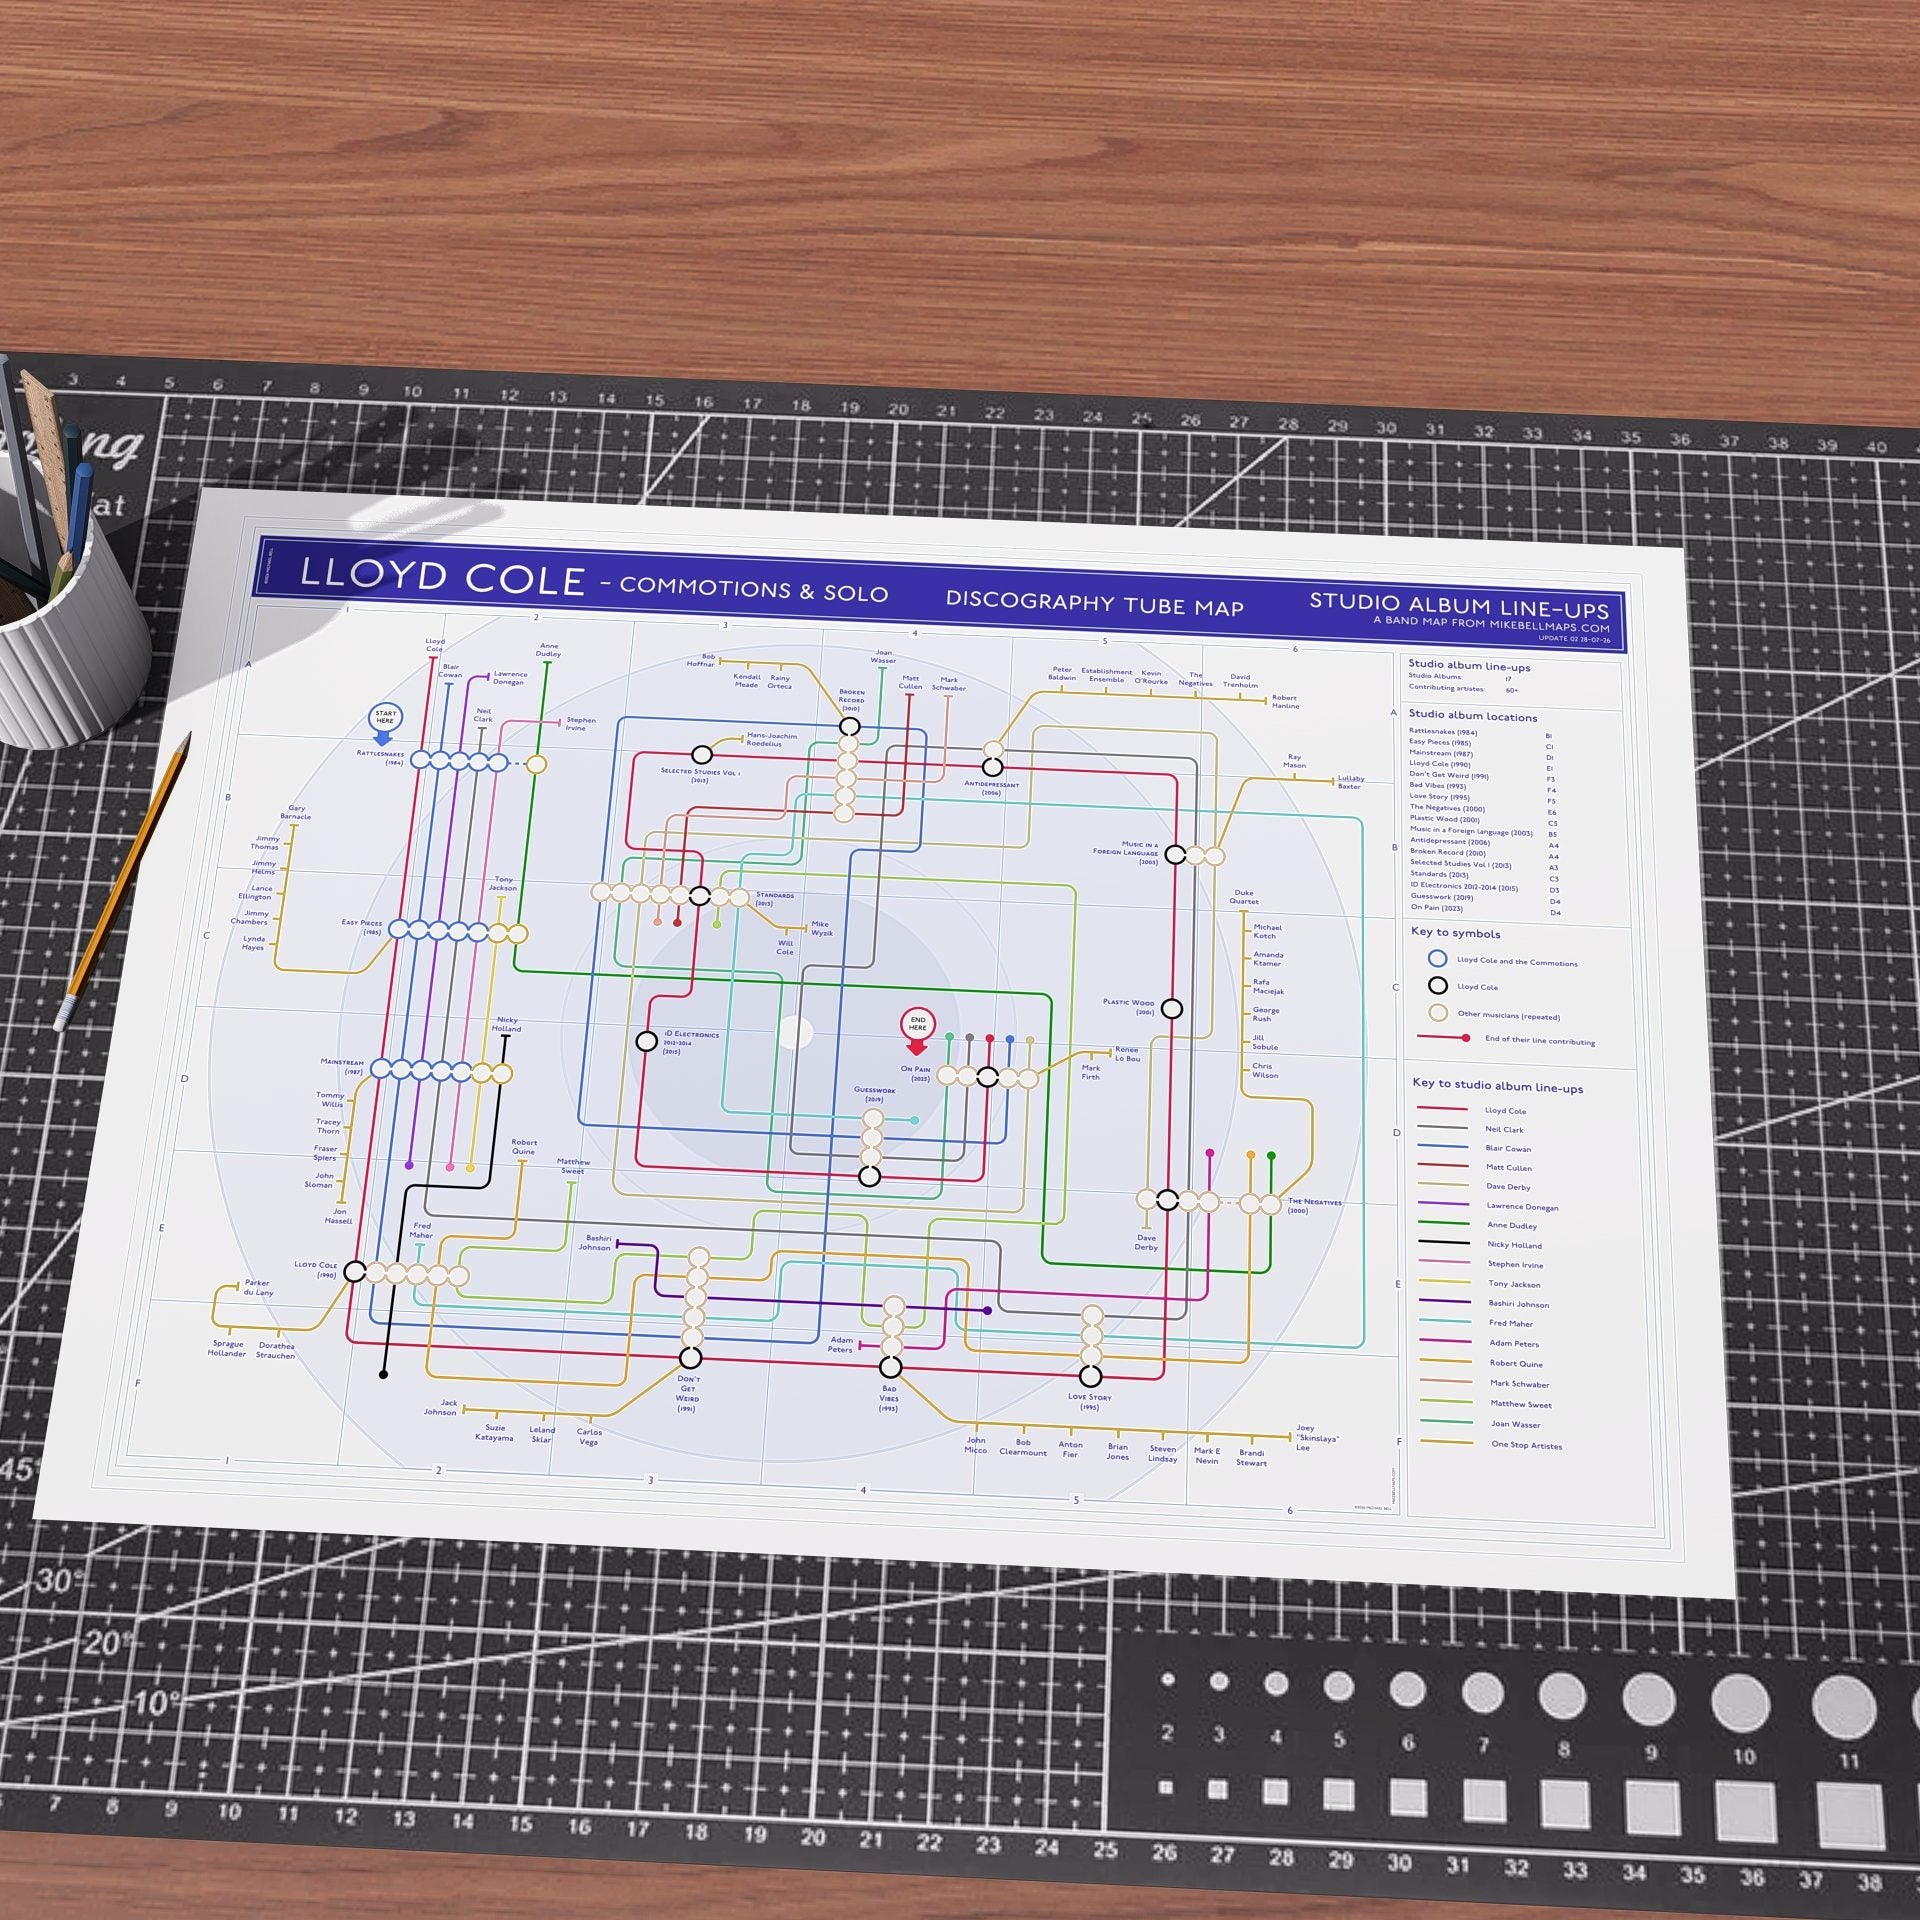Pick the magenta Adam Peters line in key
This screenshot has height=1920, width=1920.
tap(1445, 1341)
